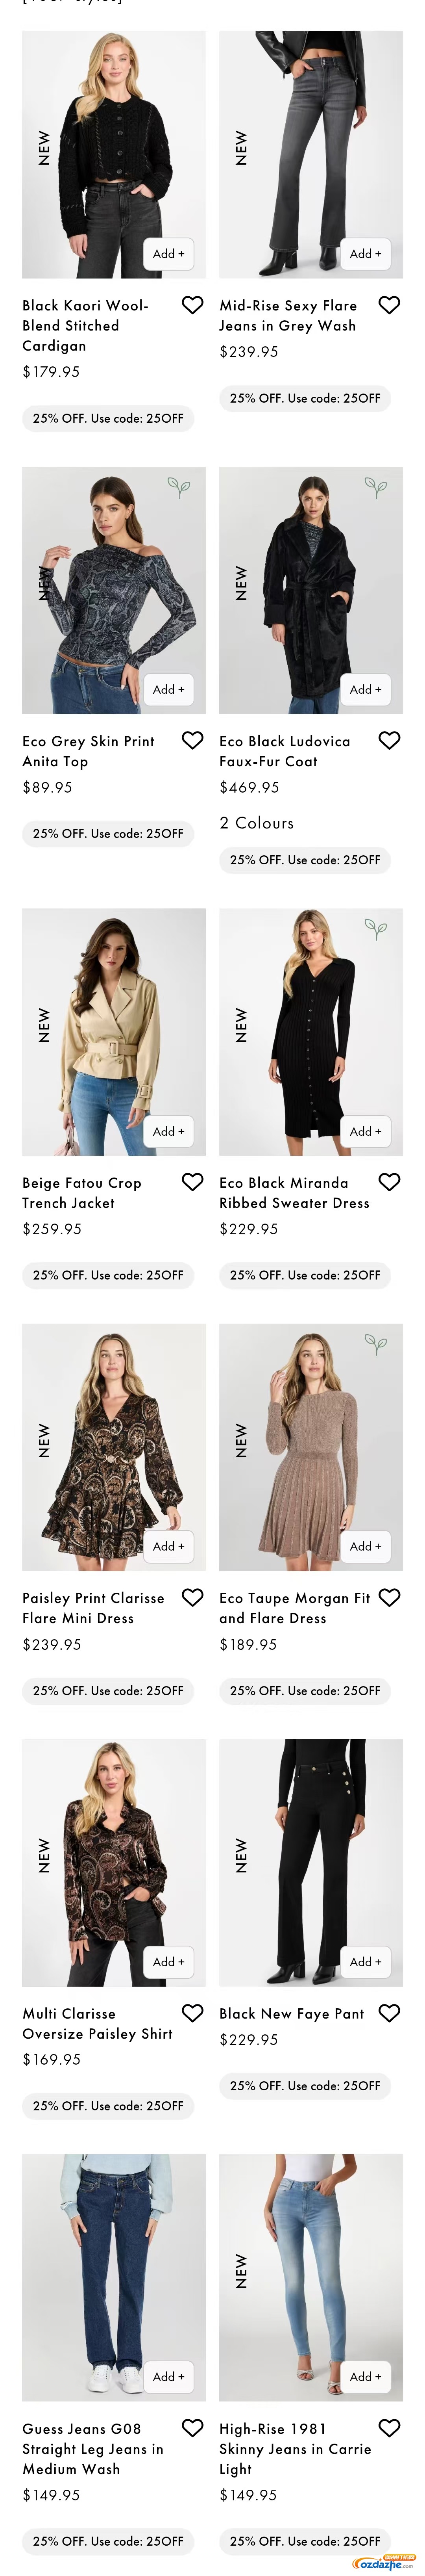Click 2 Colours under Ludovica Faux-Fur Coat
Image resolution: width=425 pixels, height=2576 pixels.
tap(257, 823)
